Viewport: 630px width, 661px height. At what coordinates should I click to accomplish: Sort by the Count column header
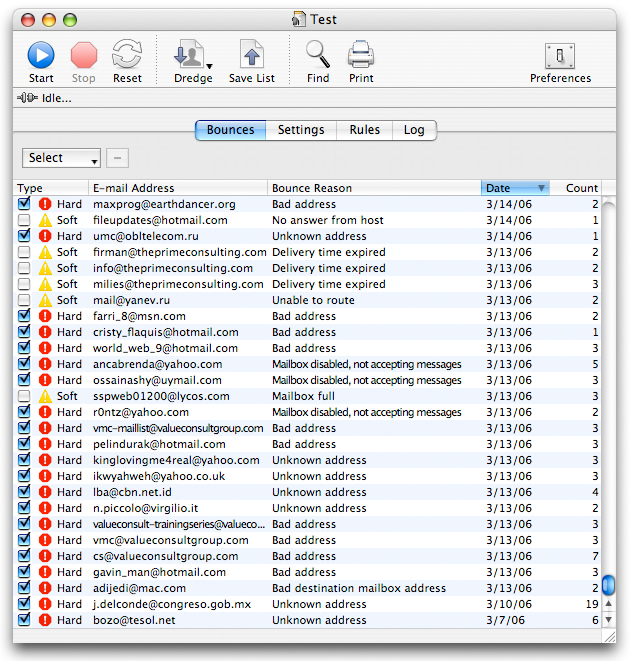576,188
